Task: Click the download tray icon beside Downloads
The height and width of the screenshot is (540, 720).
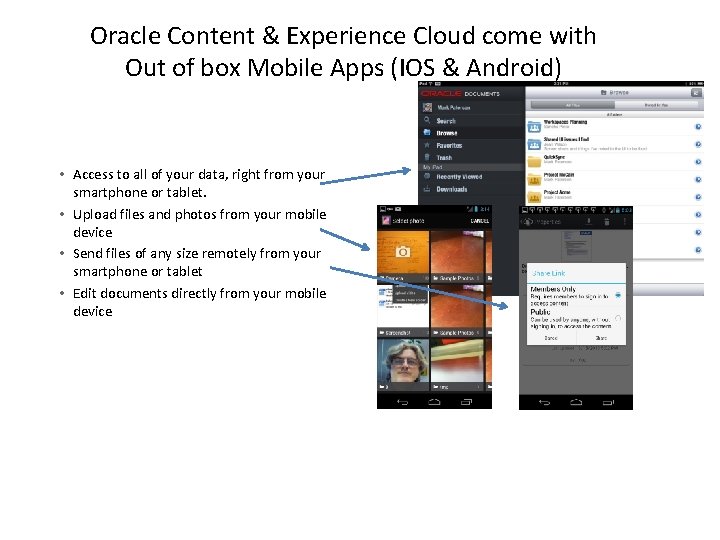Action: point(427,189)
